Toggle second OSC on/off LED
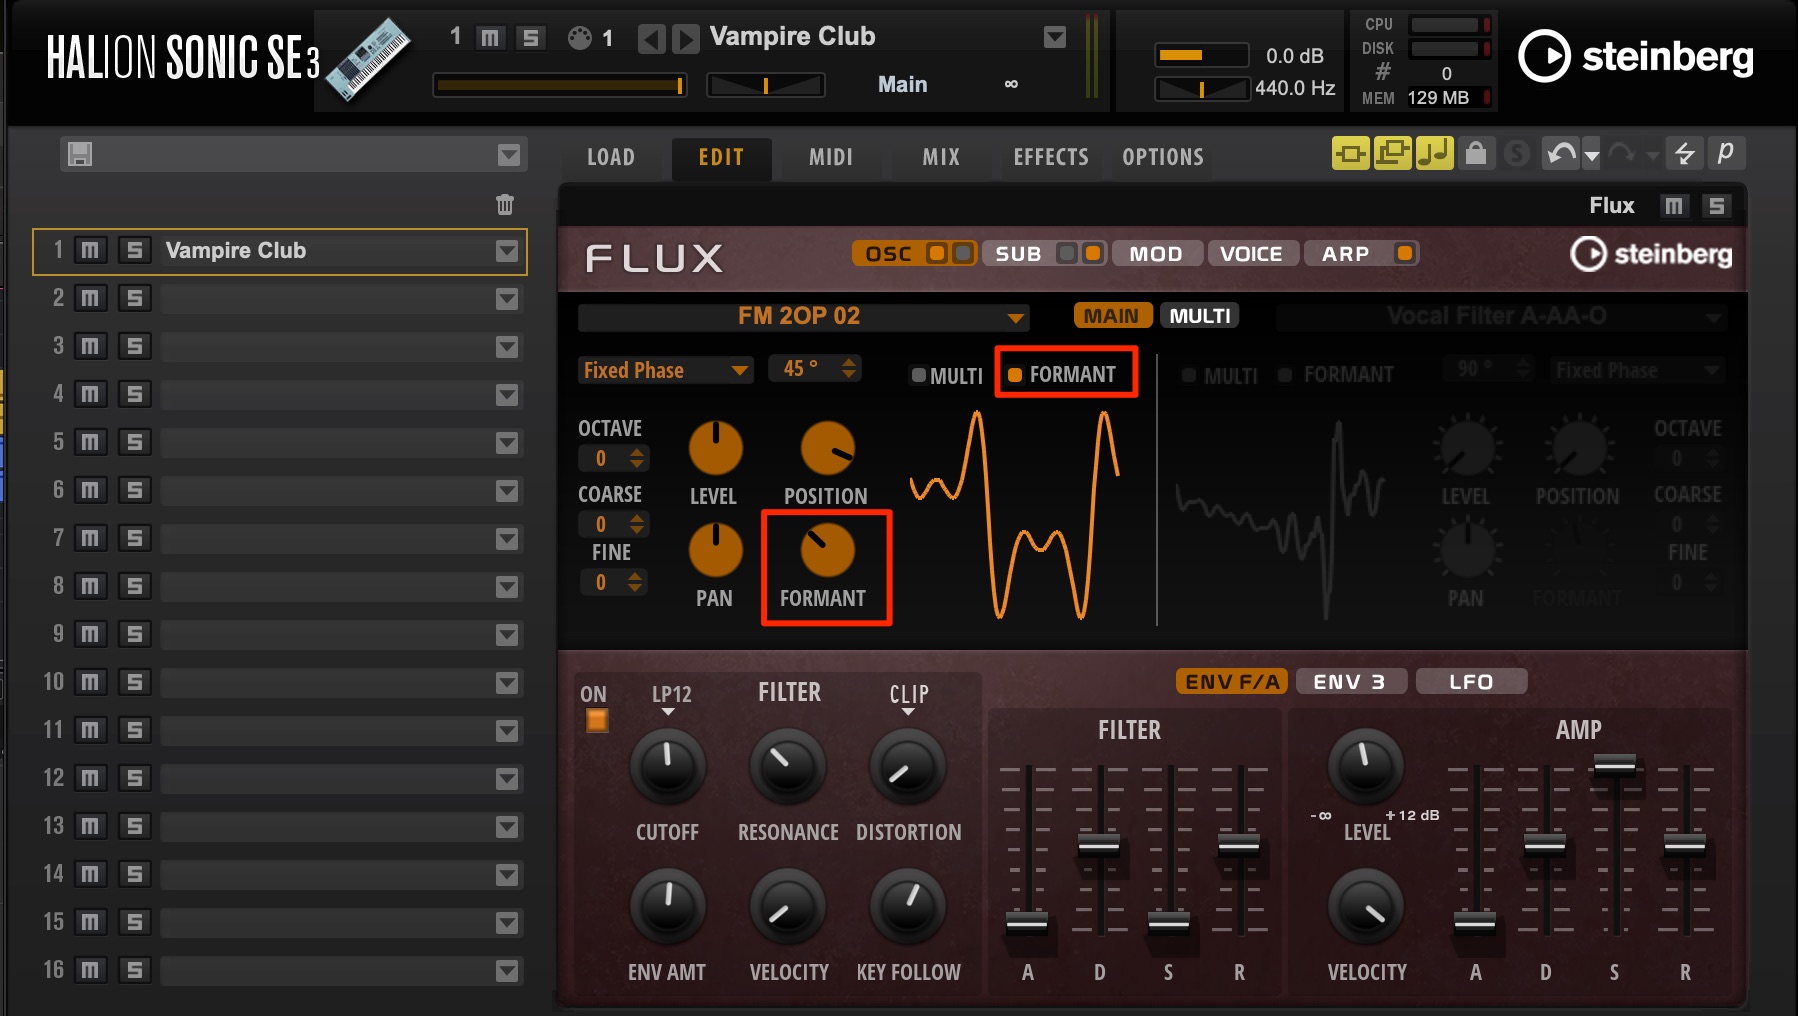1798x1016 pixels. coord(962,253)
